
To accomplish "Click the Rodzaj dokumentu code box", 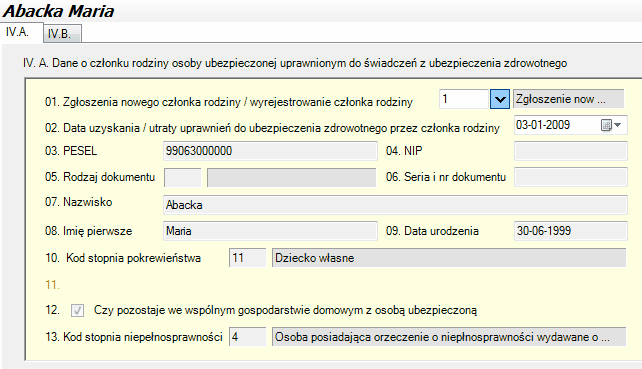I will pos(183,177).
